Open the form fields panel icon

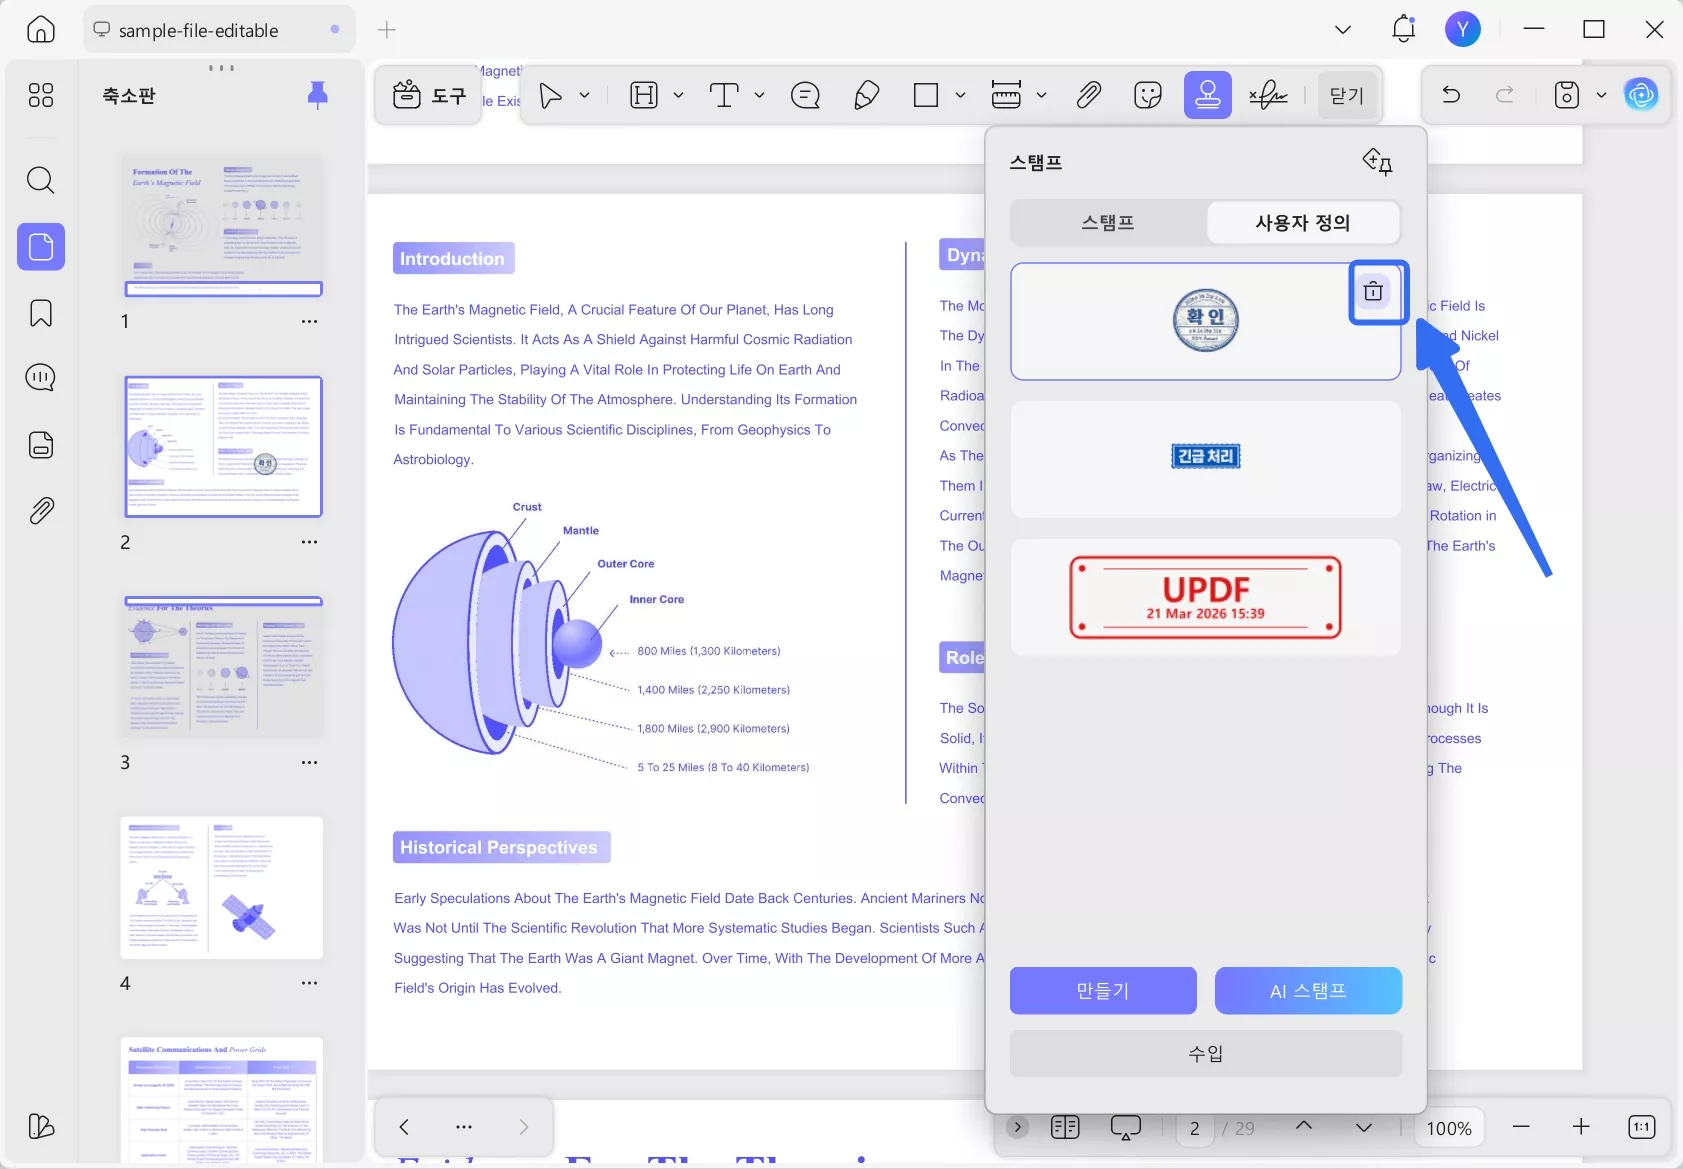(x=41, y=445)
